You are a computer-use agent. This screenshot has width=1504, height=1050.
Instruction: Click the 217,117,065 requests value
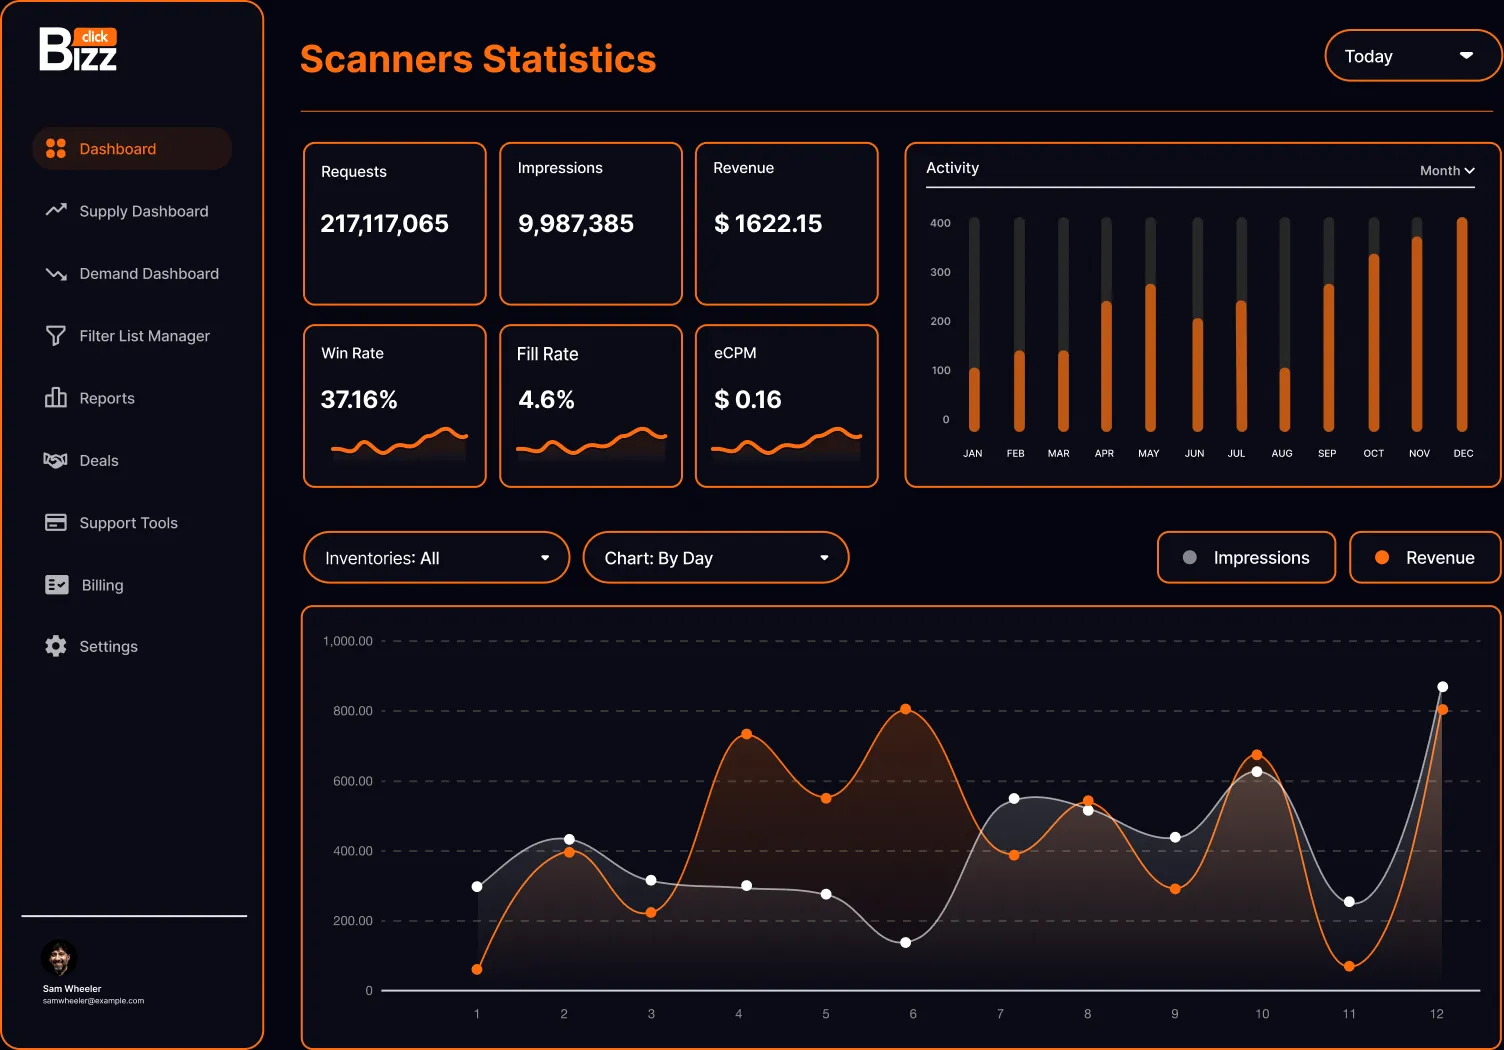[x=384, y=224]
